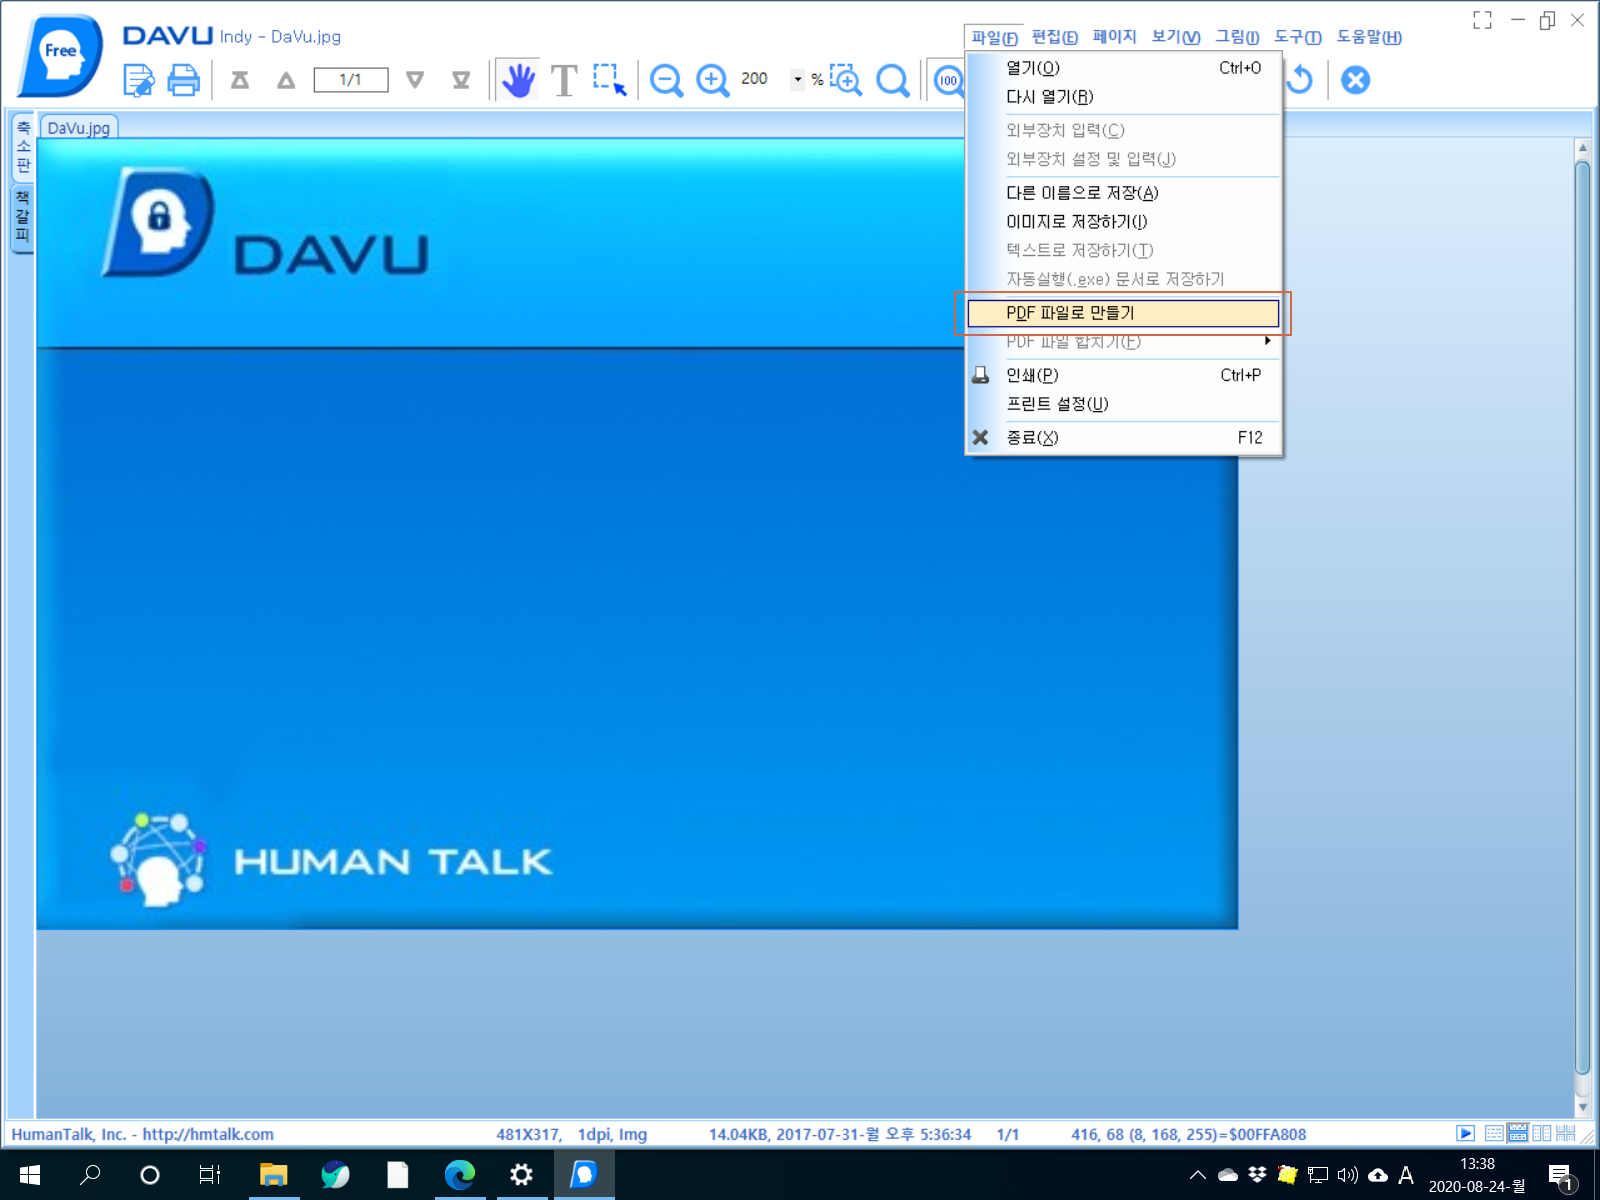Click the zoom in magnifier

712,80
